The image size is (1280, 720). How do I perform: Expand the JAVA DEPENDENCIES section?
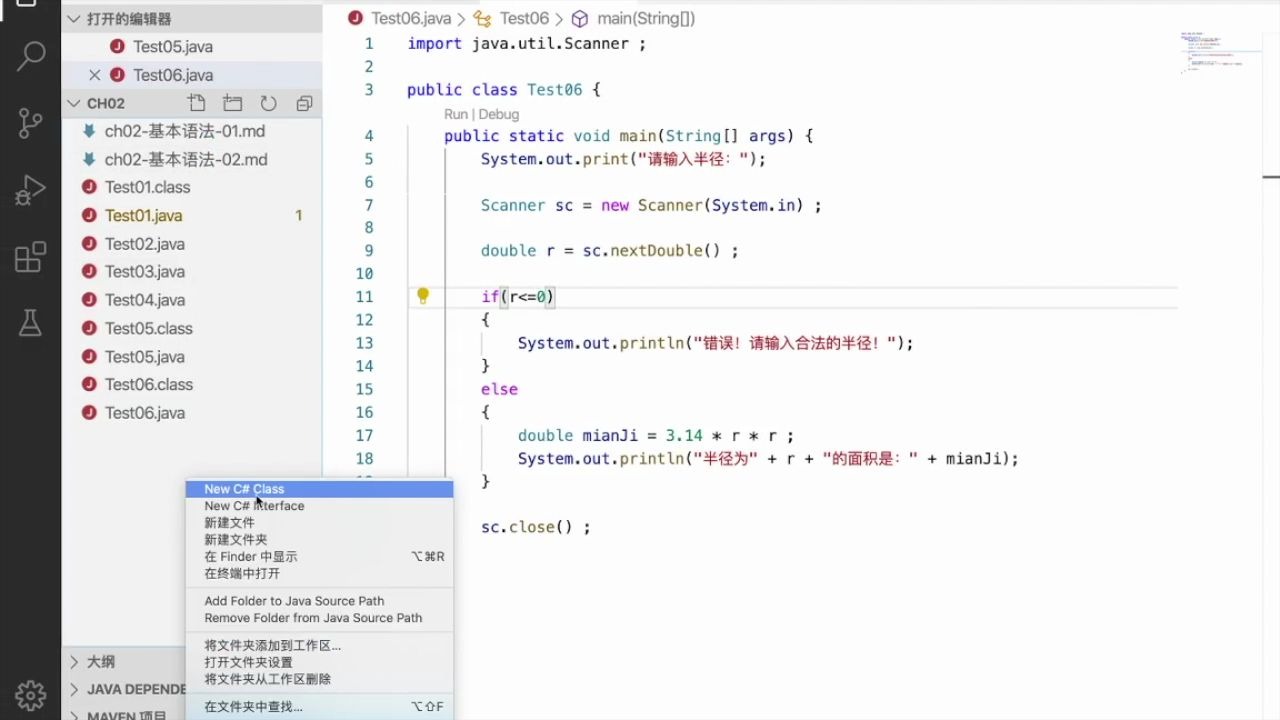(x=123, y=689)
